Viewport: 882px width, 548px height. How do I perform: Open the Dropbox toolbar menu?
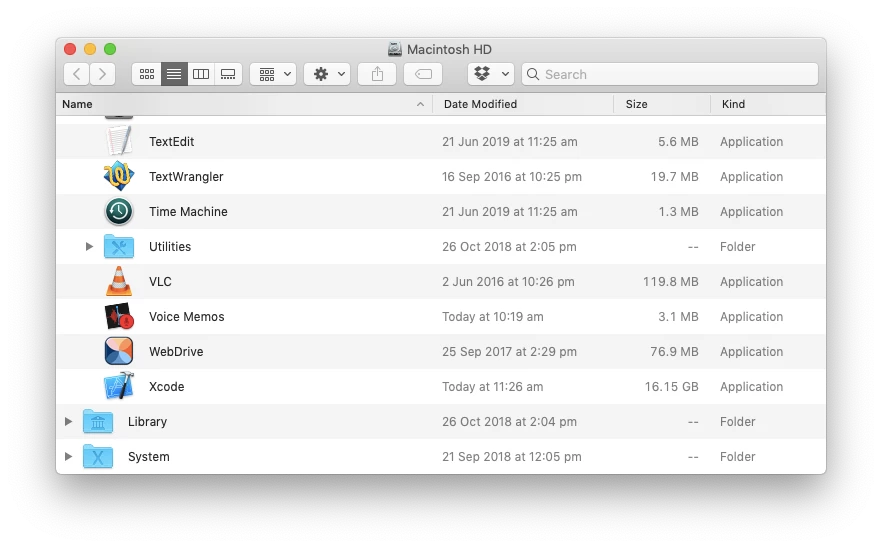[x=490, y=74]
